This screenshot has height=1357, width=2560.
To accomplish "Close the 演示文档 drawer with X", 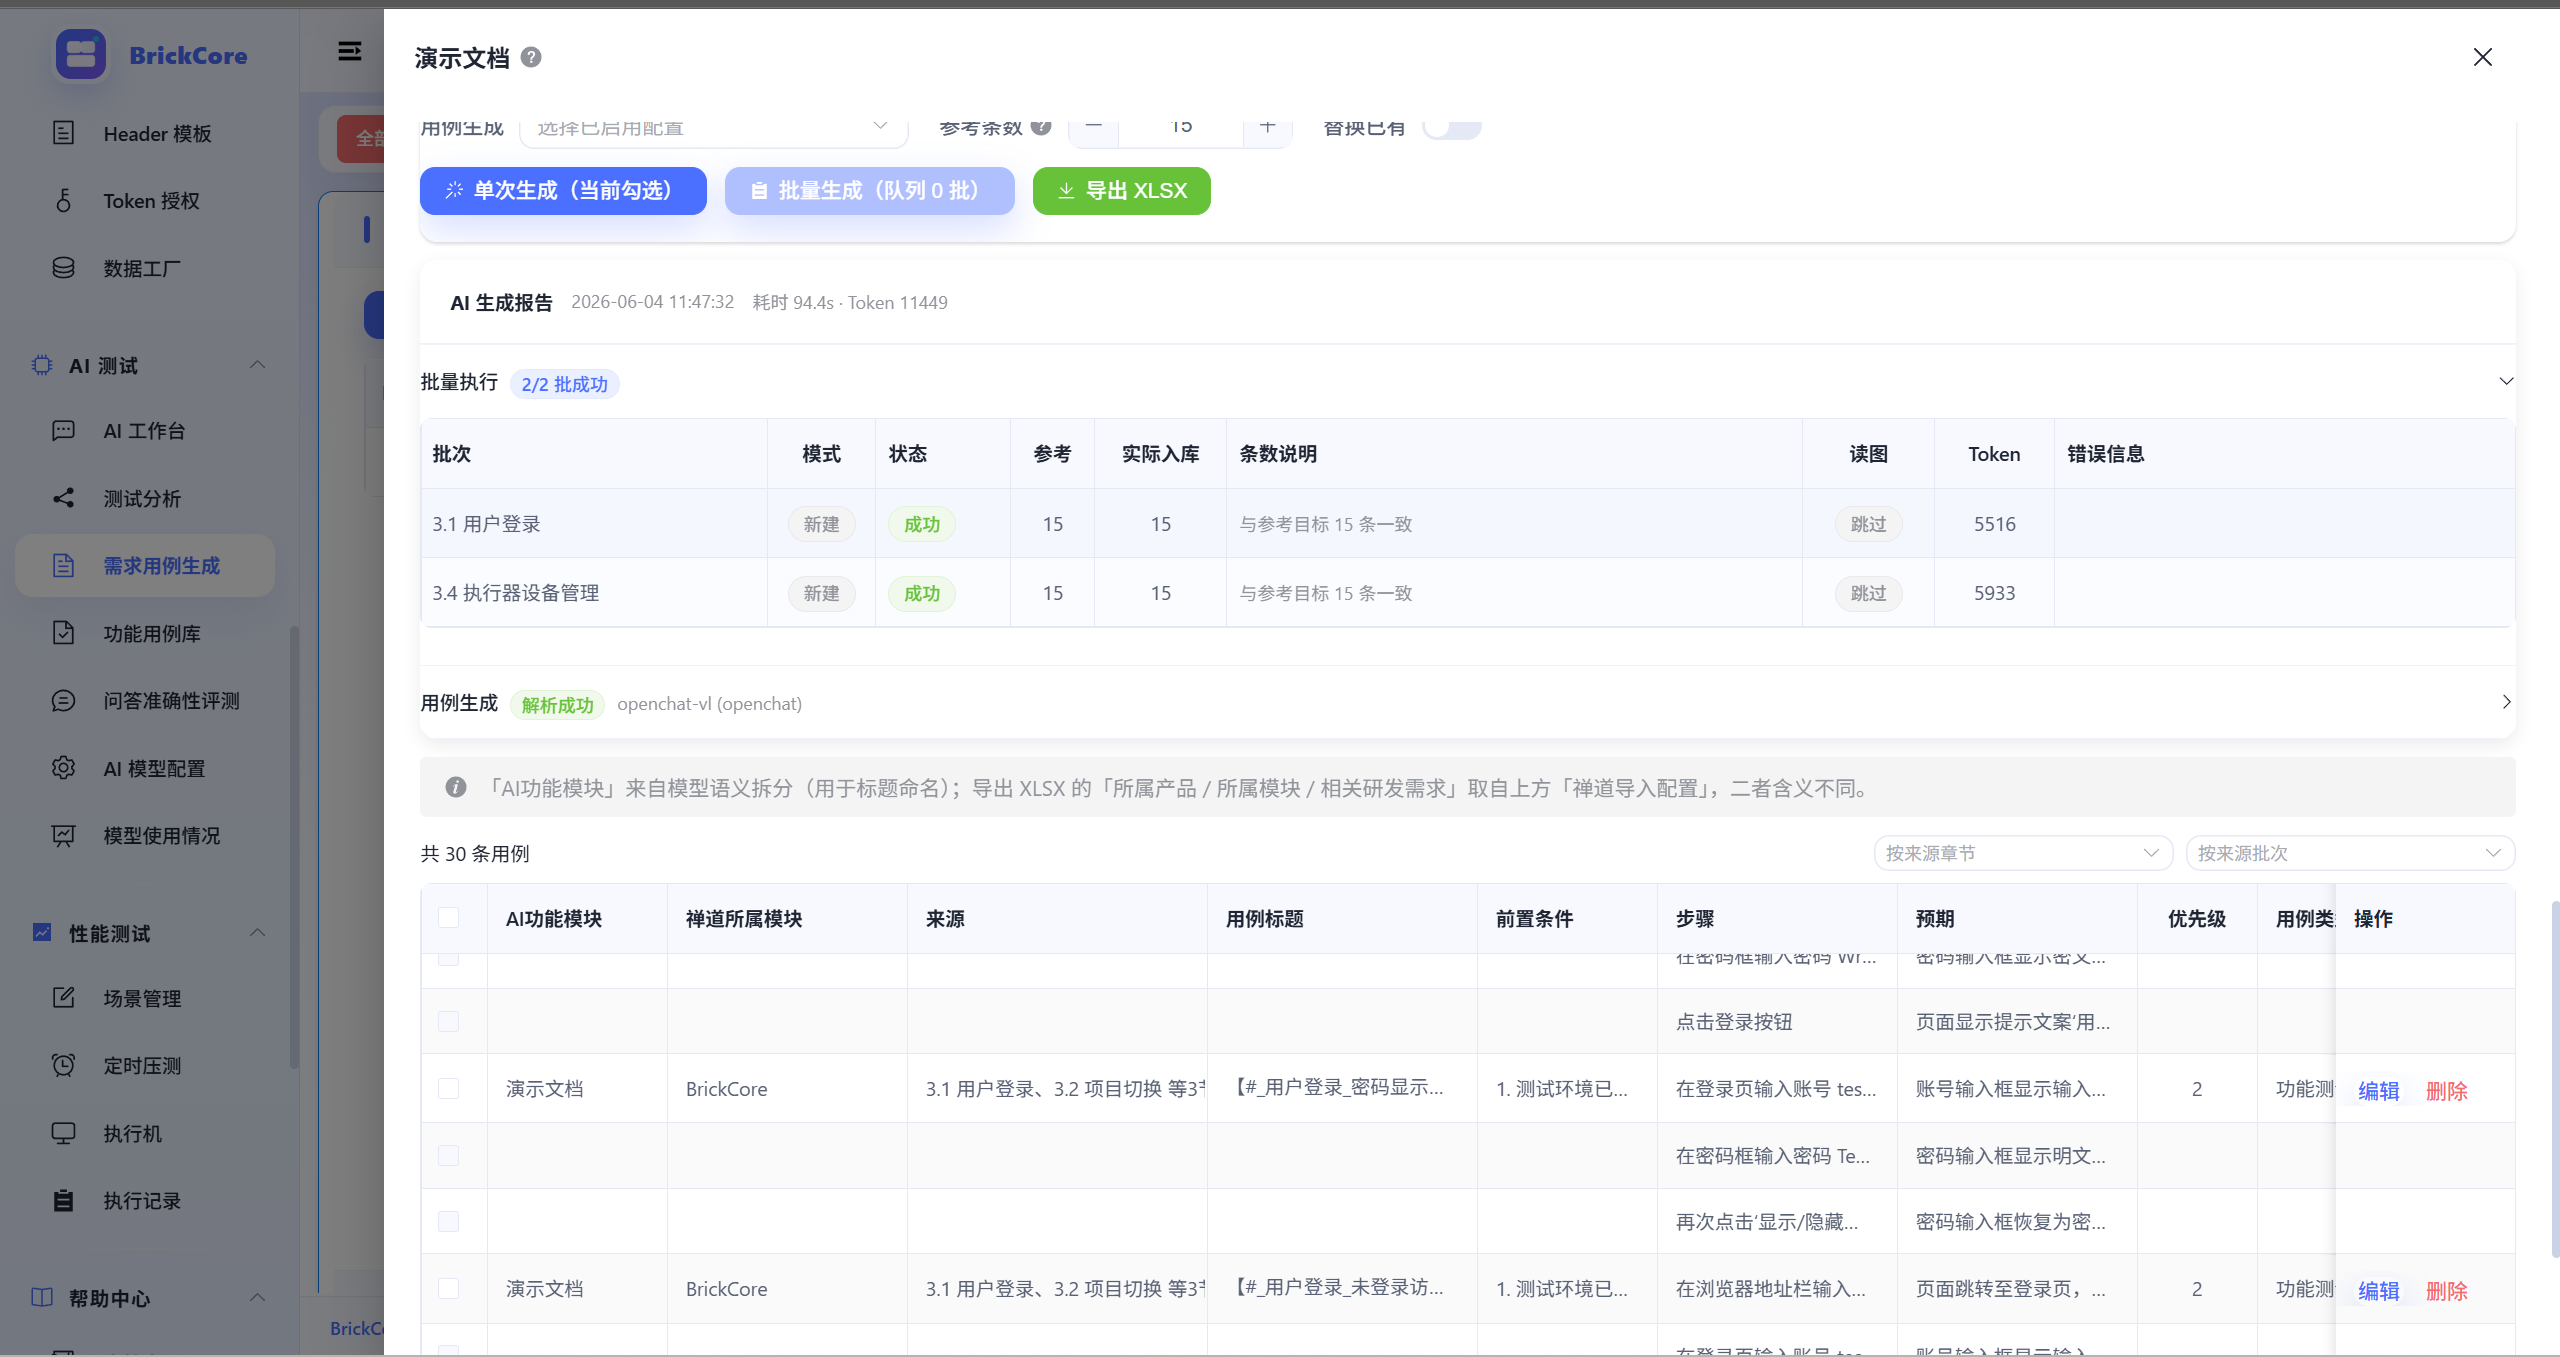I will coord(2482,57).
